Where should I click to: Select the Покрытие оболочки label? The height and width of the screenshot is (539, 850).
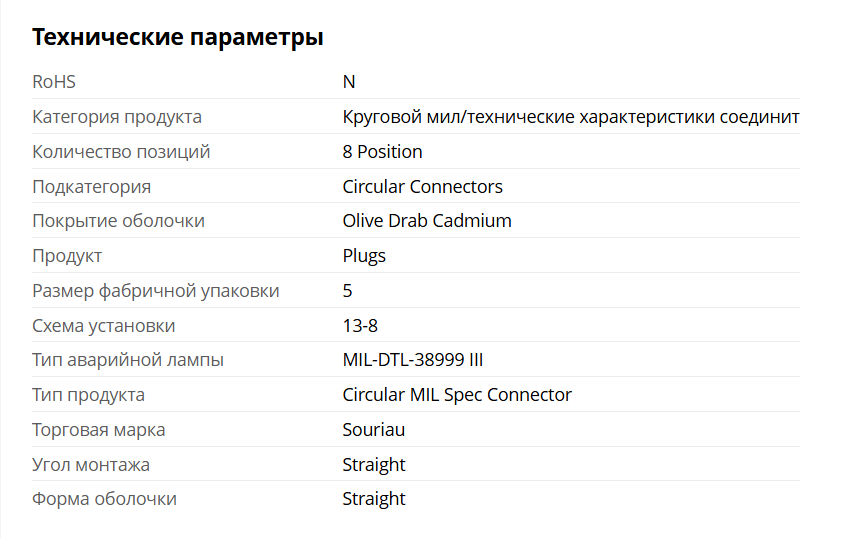[118, 221]
